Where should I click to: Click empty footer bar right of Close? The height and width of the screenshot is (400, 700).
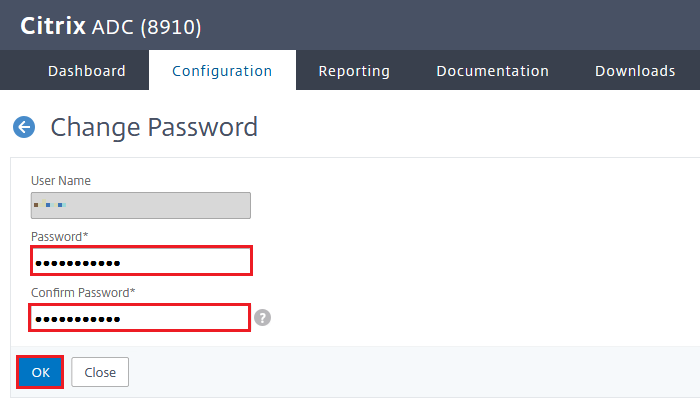[402, 372]
